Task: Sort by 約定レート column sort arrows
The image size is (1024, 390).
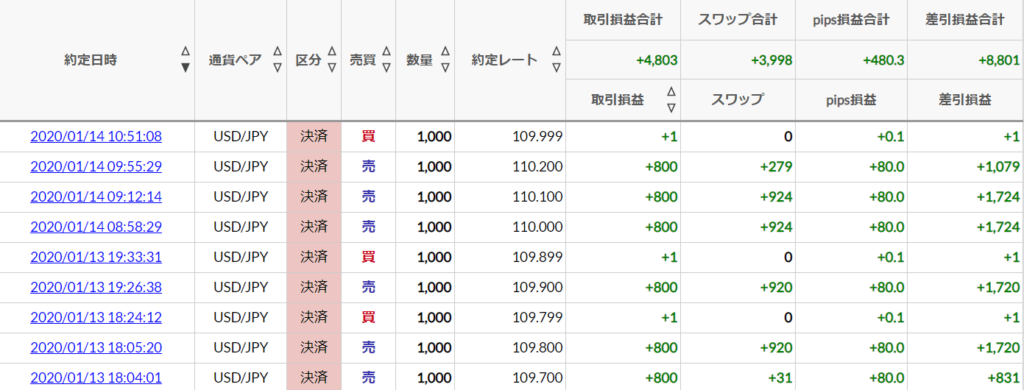Action: (556, 59)
